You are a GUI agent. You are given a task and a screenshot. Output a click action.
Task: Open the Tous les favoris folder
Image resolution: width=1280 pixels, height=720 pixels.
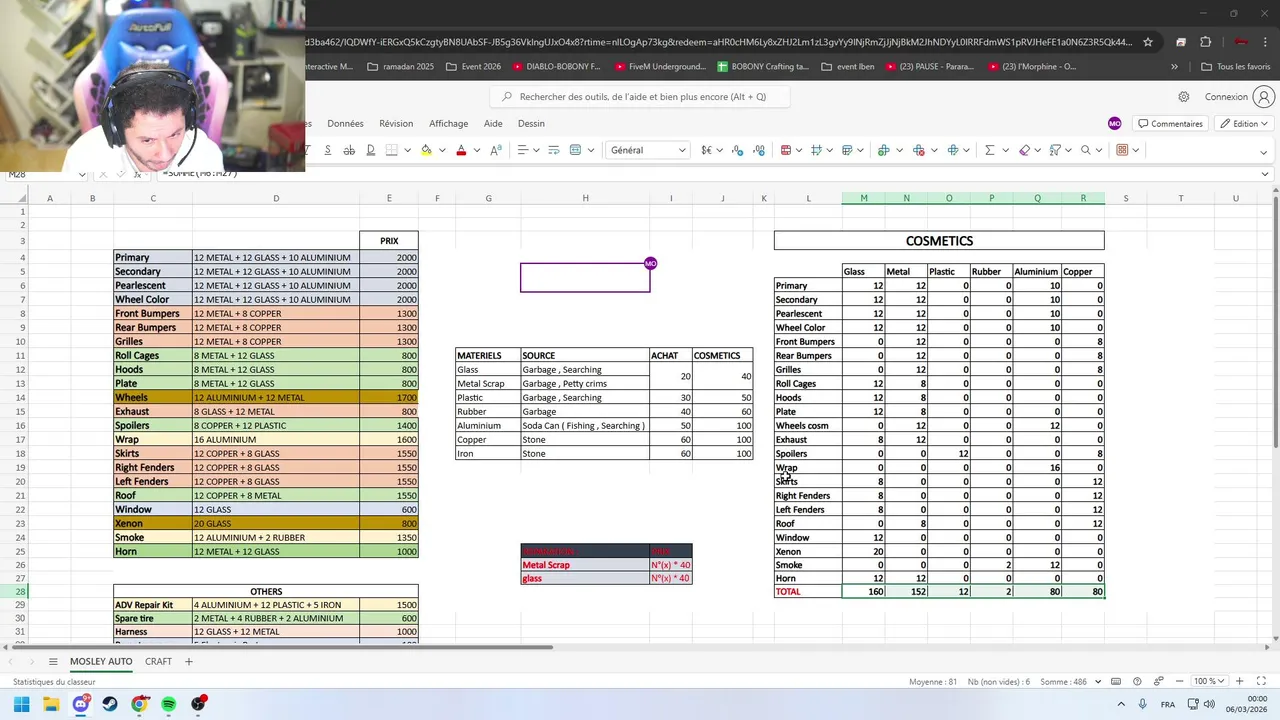click(x=1236, y=67)
